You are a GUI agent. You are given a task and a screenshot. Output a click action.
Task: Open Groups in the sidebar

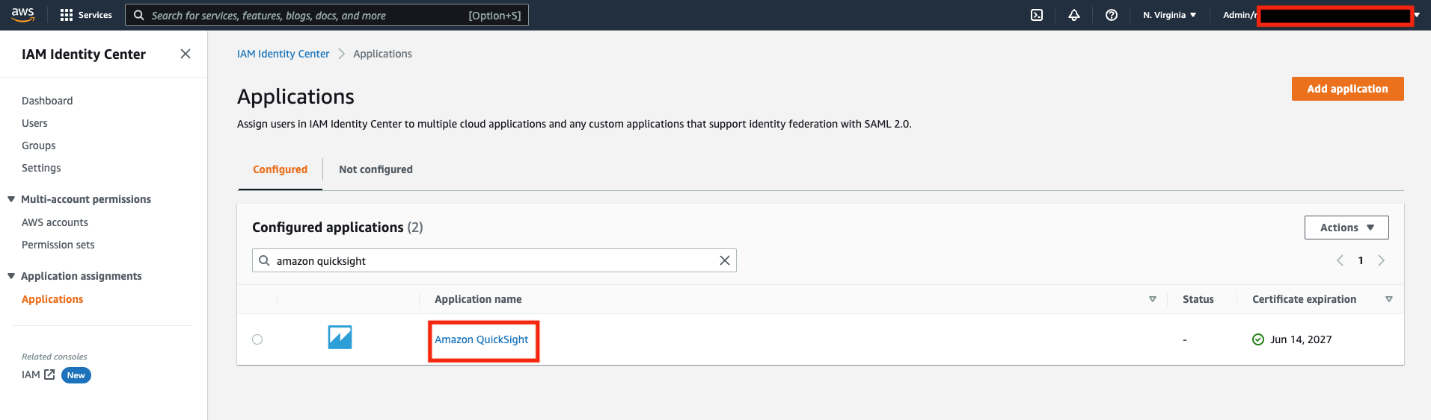[x=38, y=145]
